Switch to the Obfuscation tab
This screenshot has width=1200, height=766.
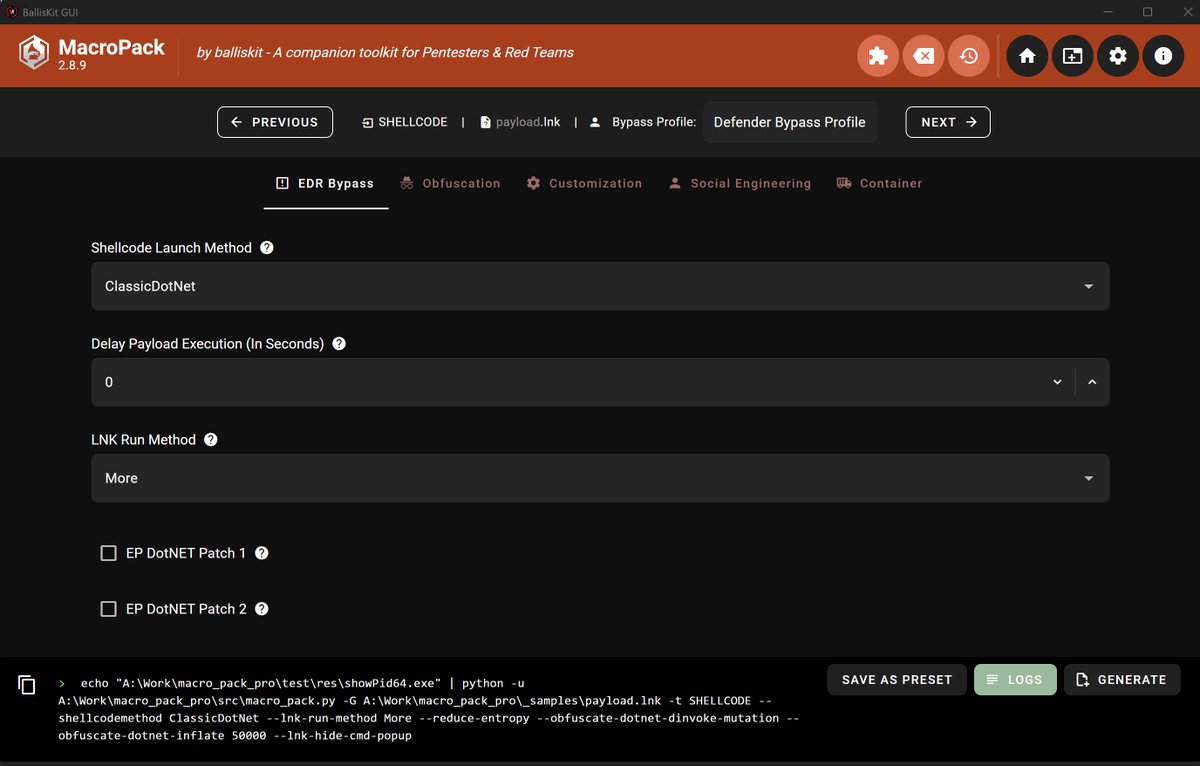(x=450, y=184)
